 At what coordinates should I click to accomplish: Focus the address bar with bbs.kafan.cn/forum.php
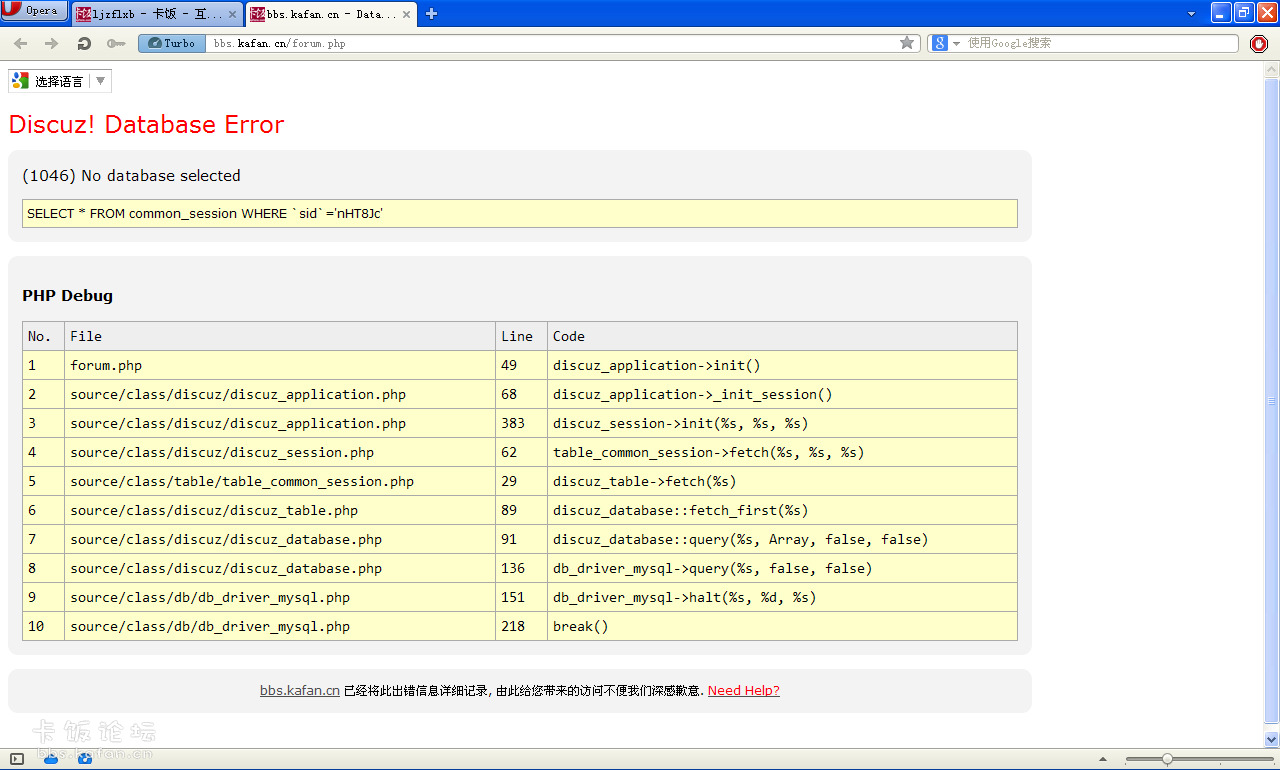(x=552, y=43)
